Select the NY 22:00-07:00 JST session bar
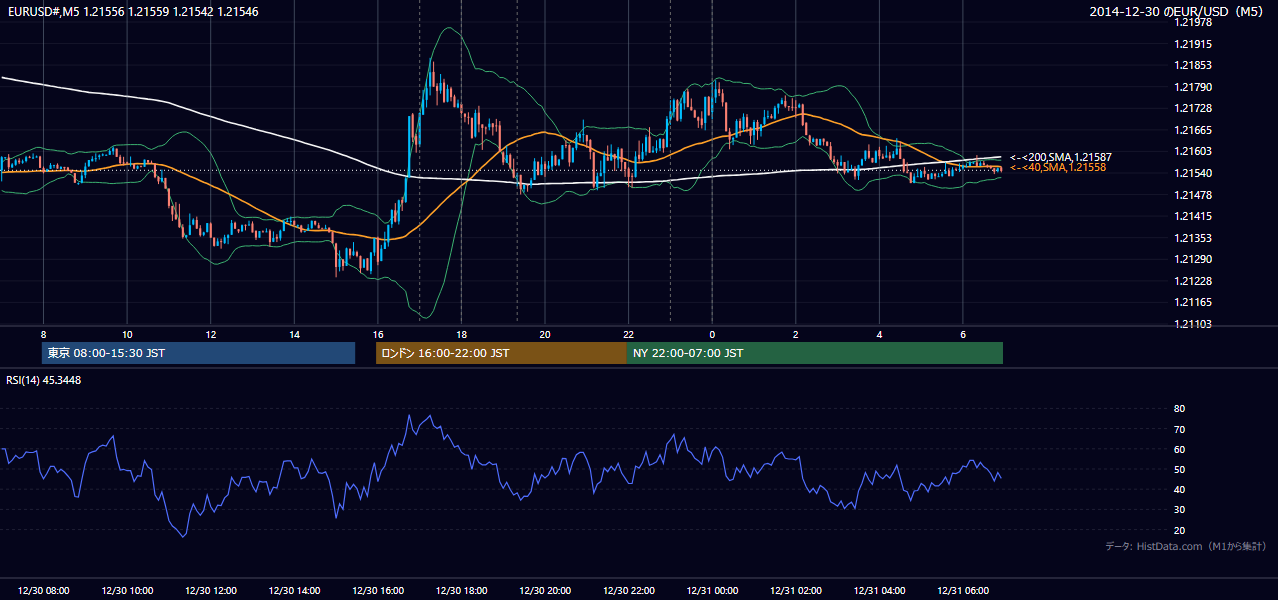The image size is (1278, 600). pyautogui.click(x=815, y=353)
